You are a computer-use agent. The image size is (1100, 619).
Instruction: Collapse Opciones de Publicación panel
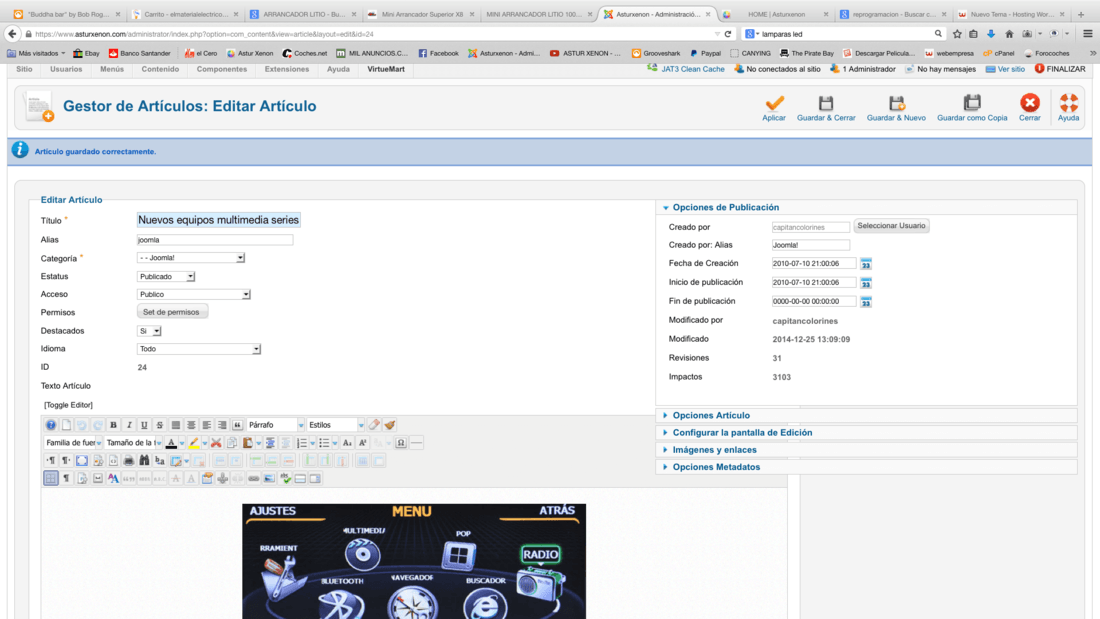(x=725, y=208)
